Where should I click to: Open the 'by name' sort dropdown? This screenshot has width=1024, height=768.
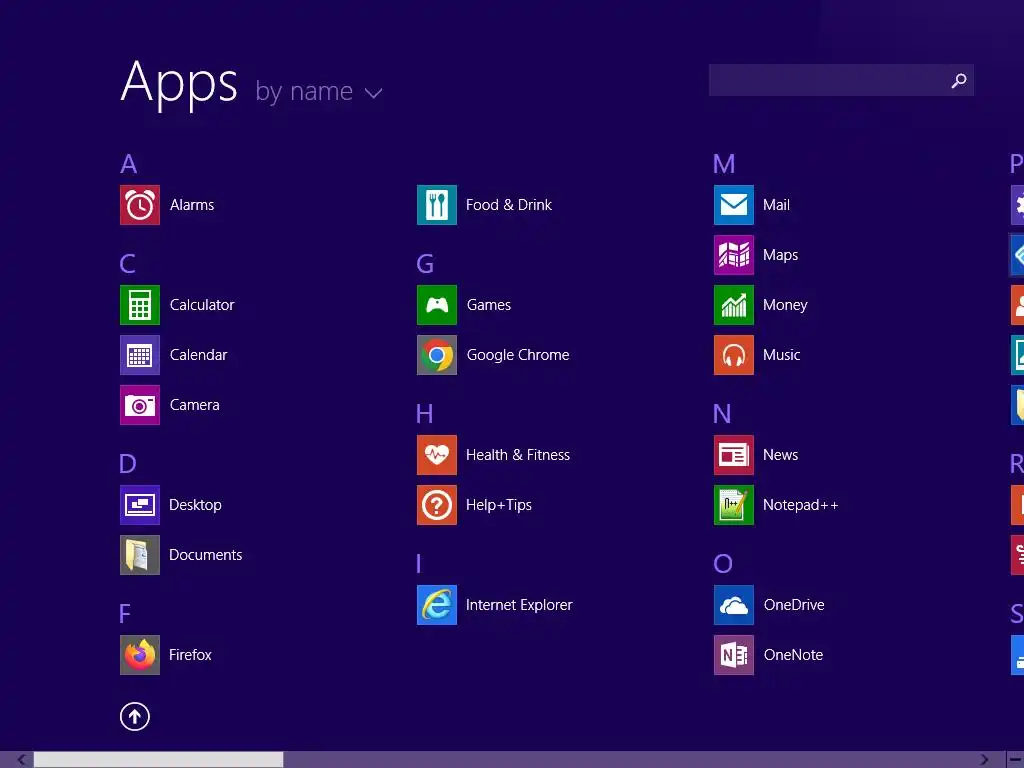[x=318, y=91]
